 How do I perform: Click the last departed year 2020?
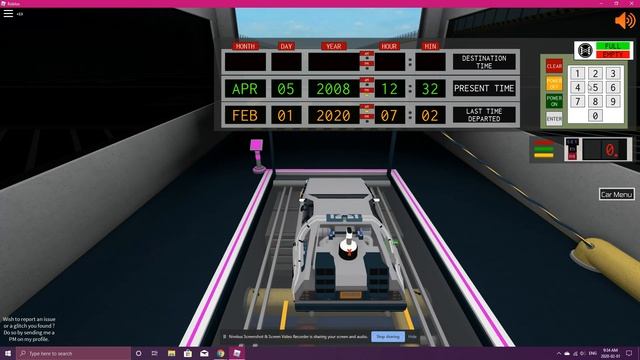coord(333,115)
